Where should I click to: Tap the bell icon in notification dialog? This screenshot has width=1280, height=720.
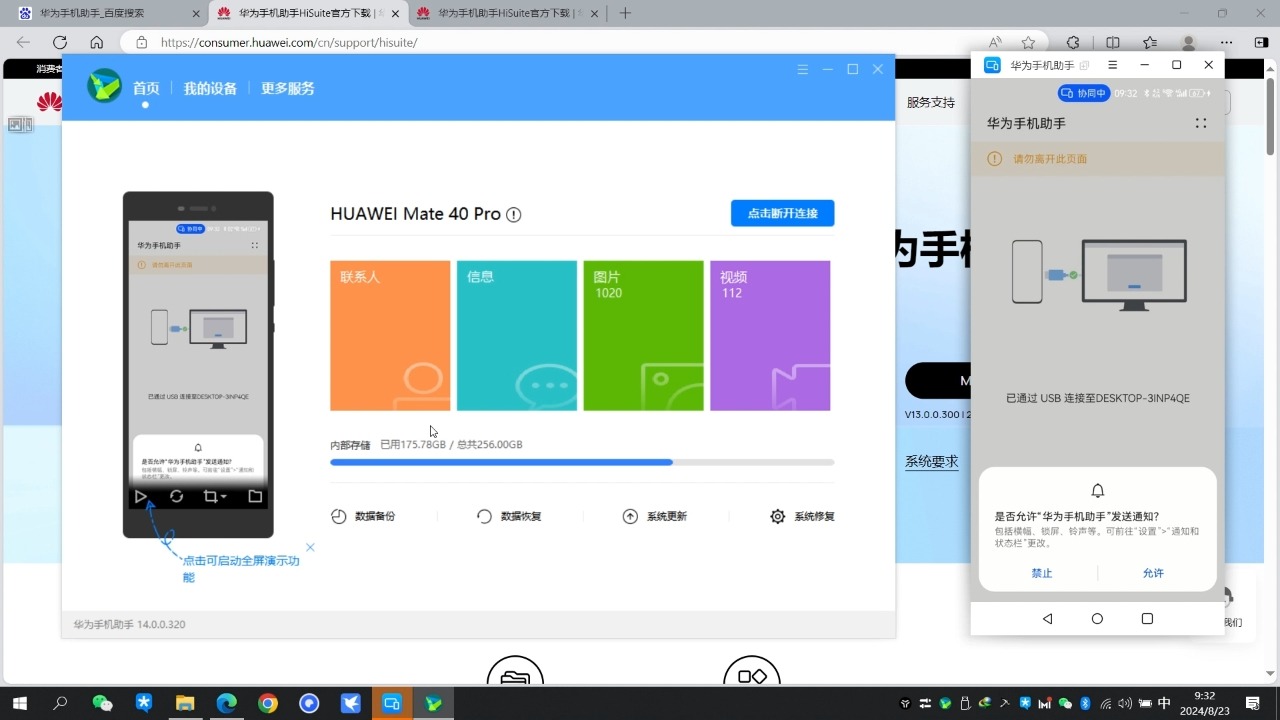click(x=1098, y=490)
